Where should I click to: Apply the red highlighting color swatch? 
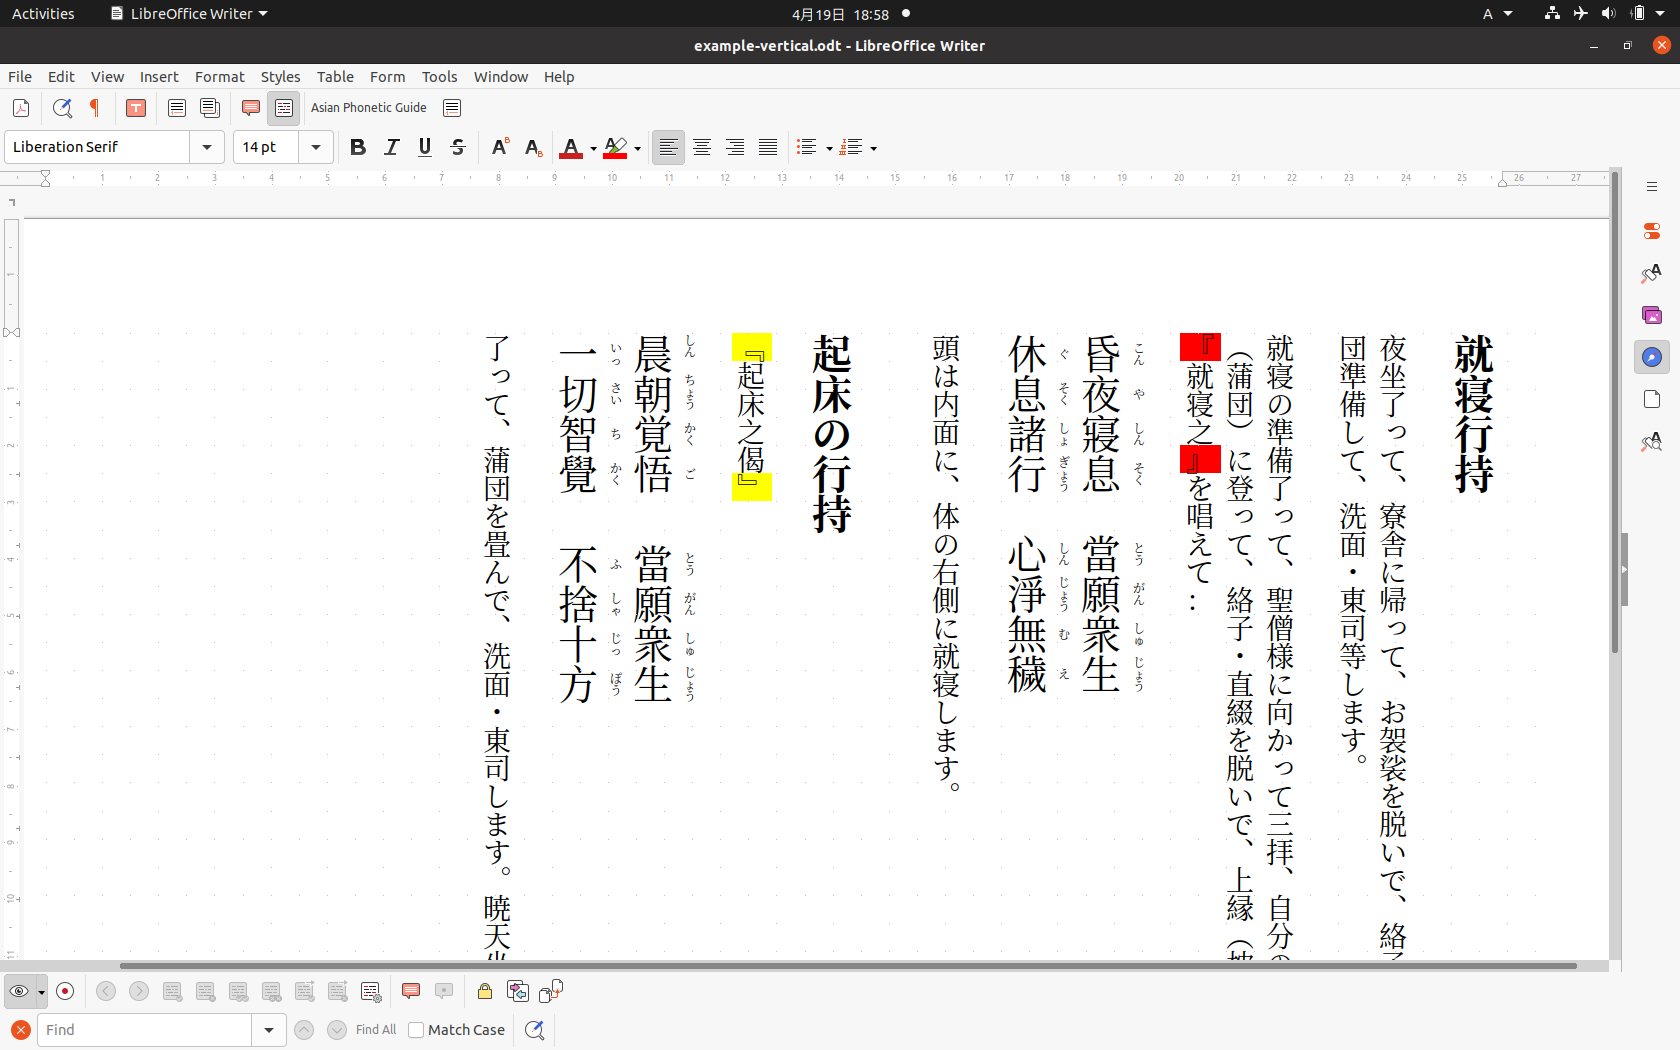click(x=615, y=148)
